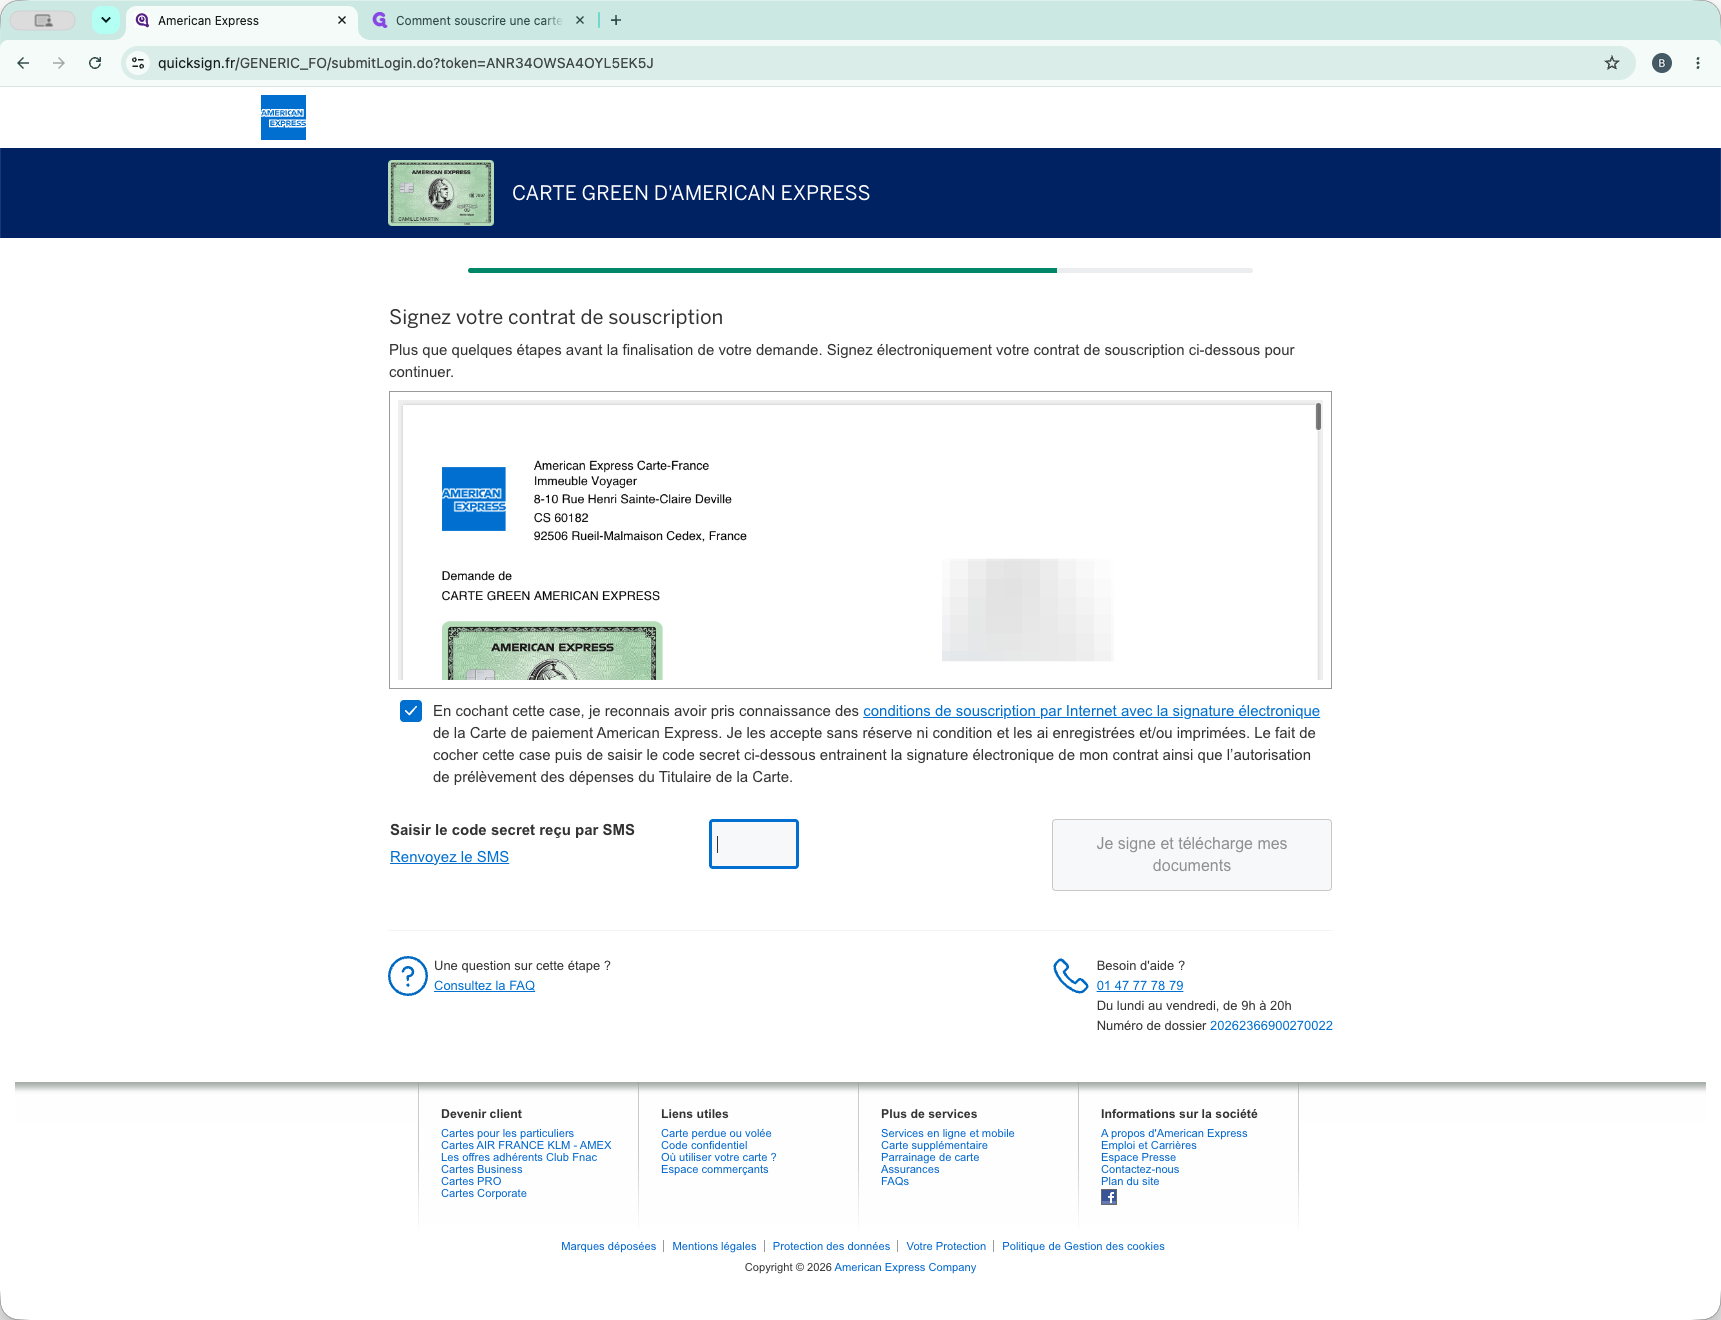Open 'Consultez la FAQ' link
Screen dimensions: 1721x1320
[484, 986]
